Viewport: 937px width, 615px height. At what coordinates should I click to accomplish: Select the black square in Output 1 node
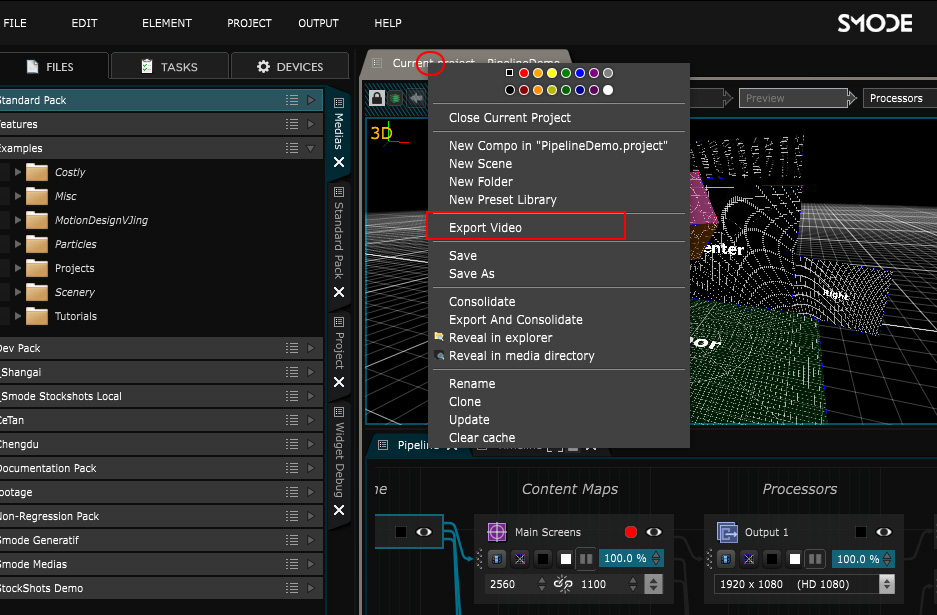(x=772, y=559)
